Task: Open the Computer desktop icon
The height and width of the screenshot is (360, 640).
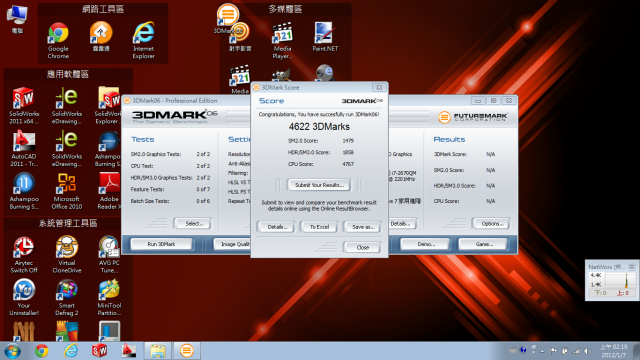Action: 17,19
